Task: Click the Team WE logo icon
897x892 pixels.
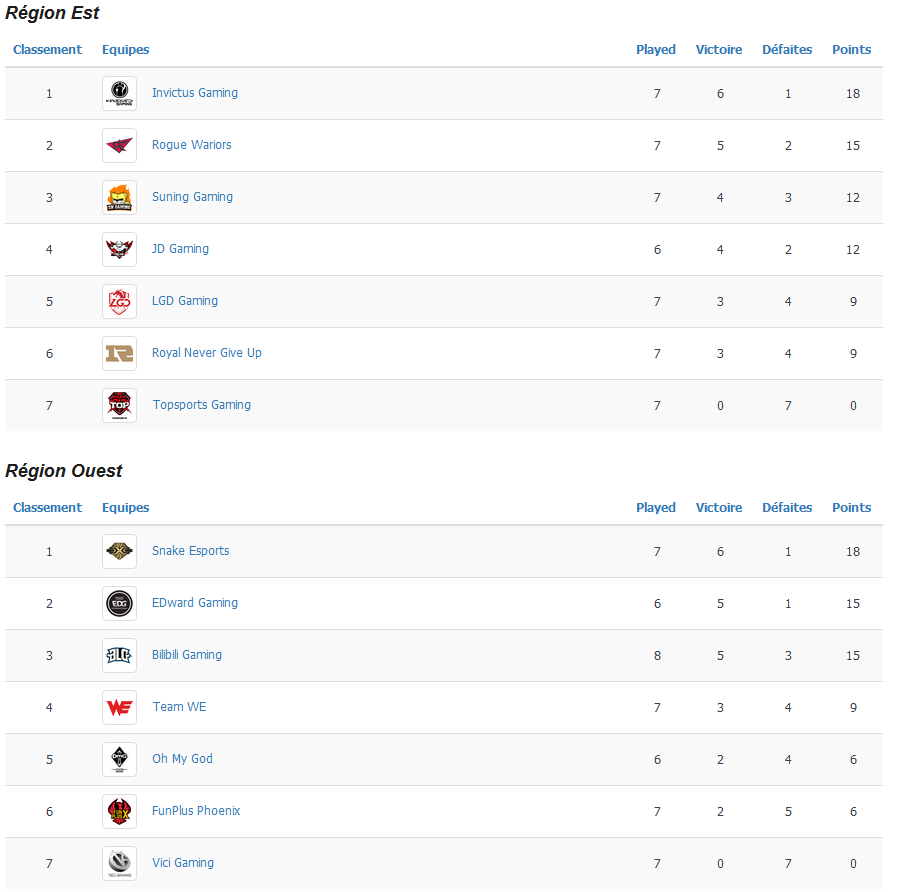Action: pos(120,708)
